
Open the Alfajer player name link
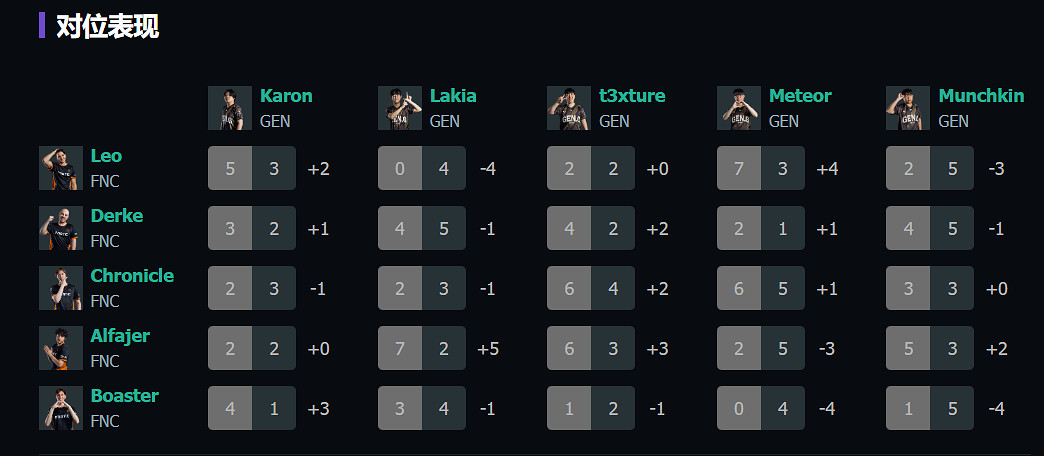(x=120, y=336)
